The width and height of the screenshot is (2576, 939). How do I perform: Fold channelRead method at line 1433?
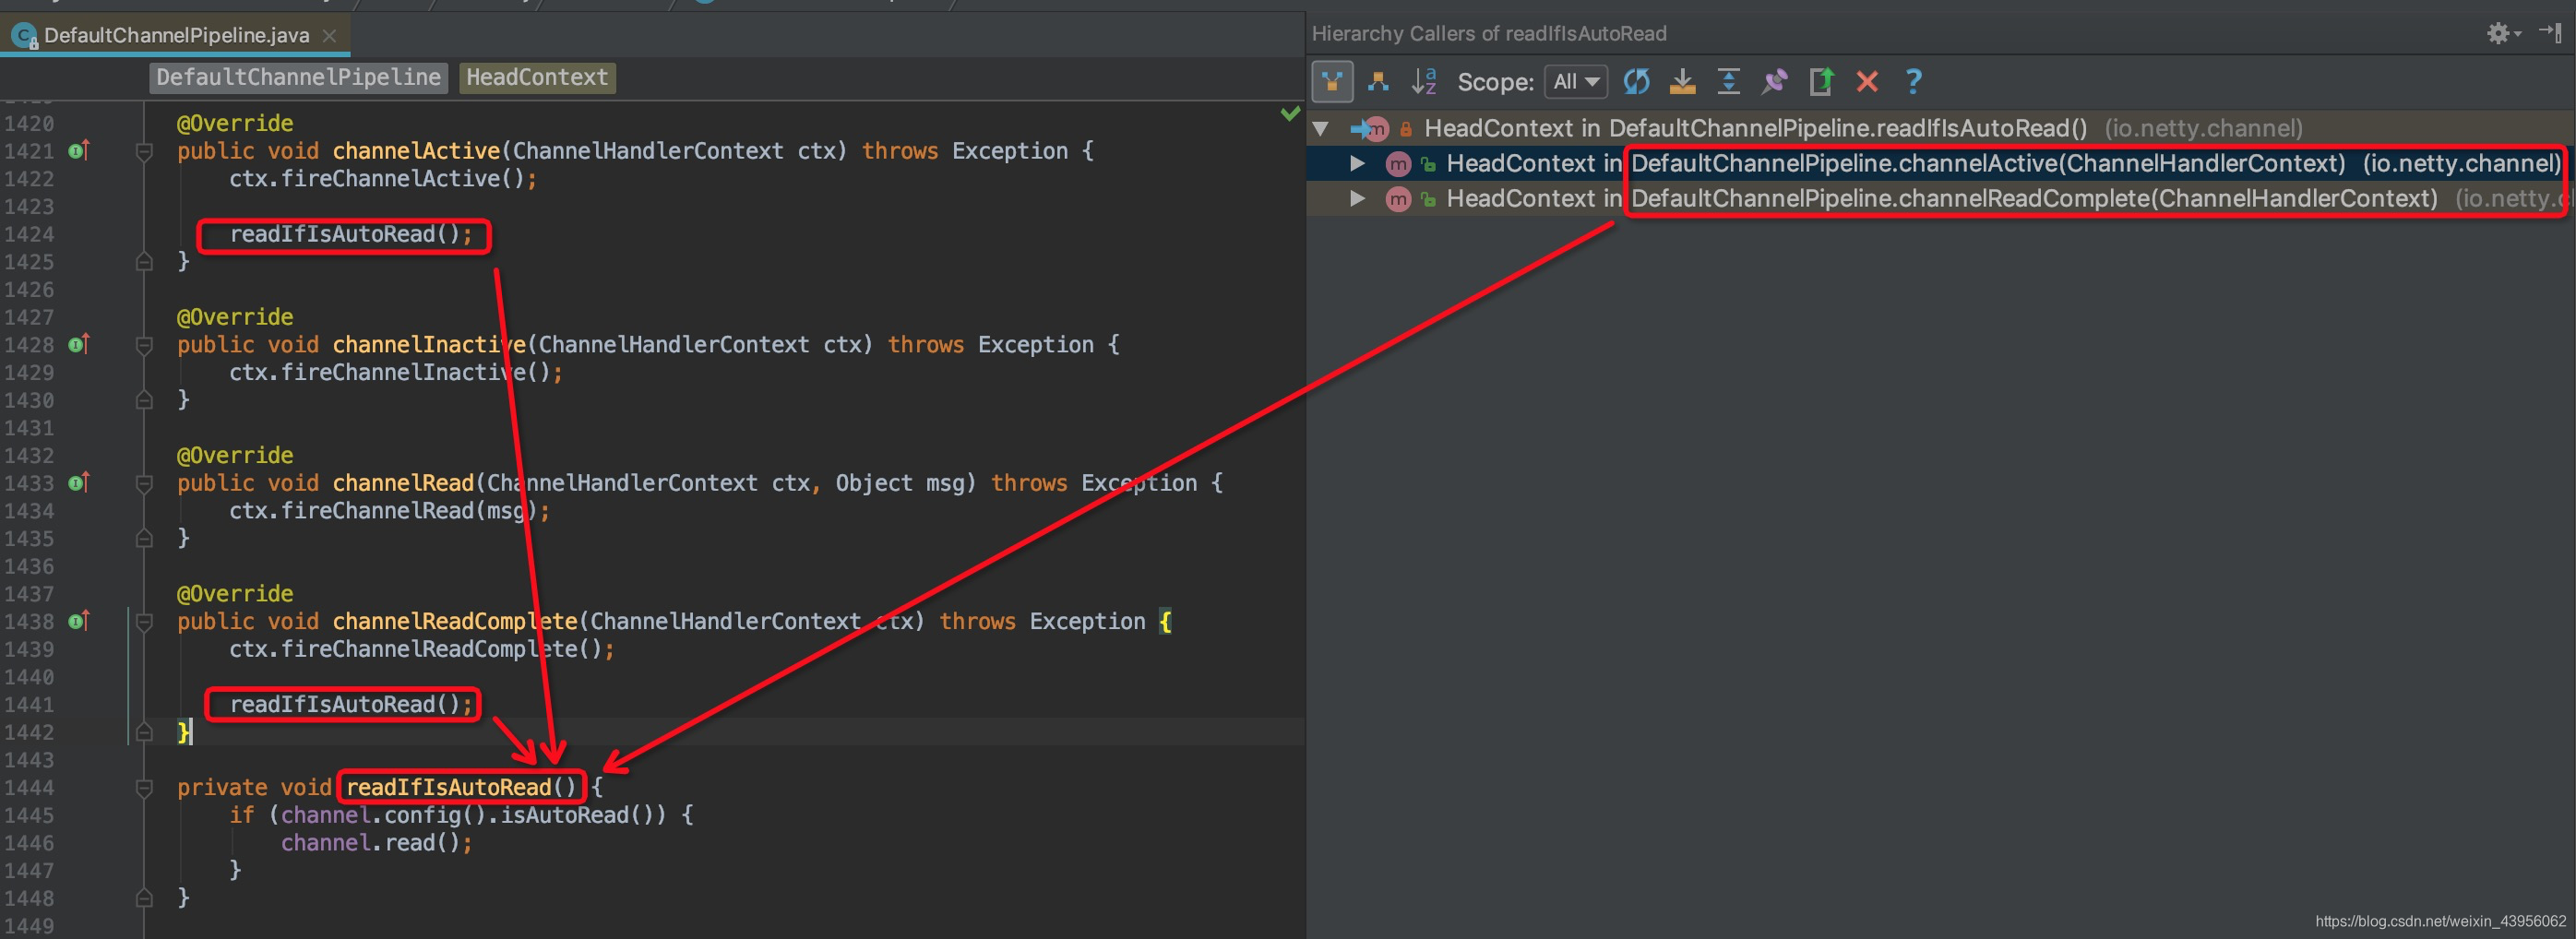144,483
